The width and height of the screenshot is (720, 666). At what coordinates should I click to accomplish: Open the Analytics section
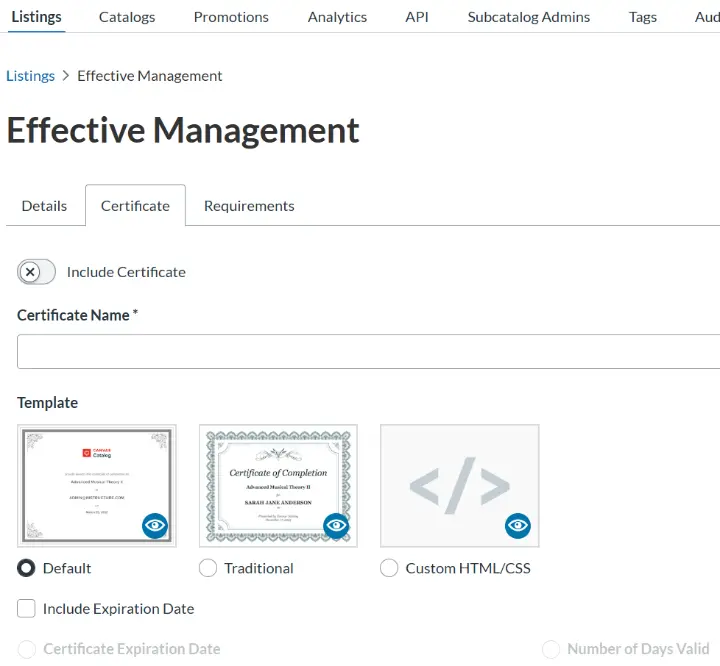337,17
